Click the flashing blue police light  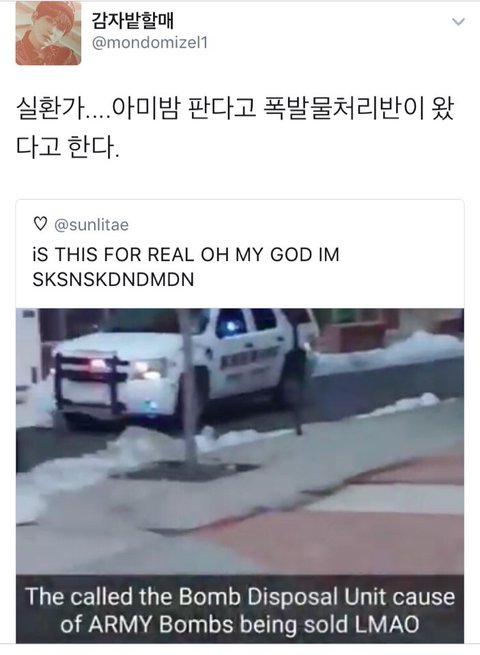(230, 324)
